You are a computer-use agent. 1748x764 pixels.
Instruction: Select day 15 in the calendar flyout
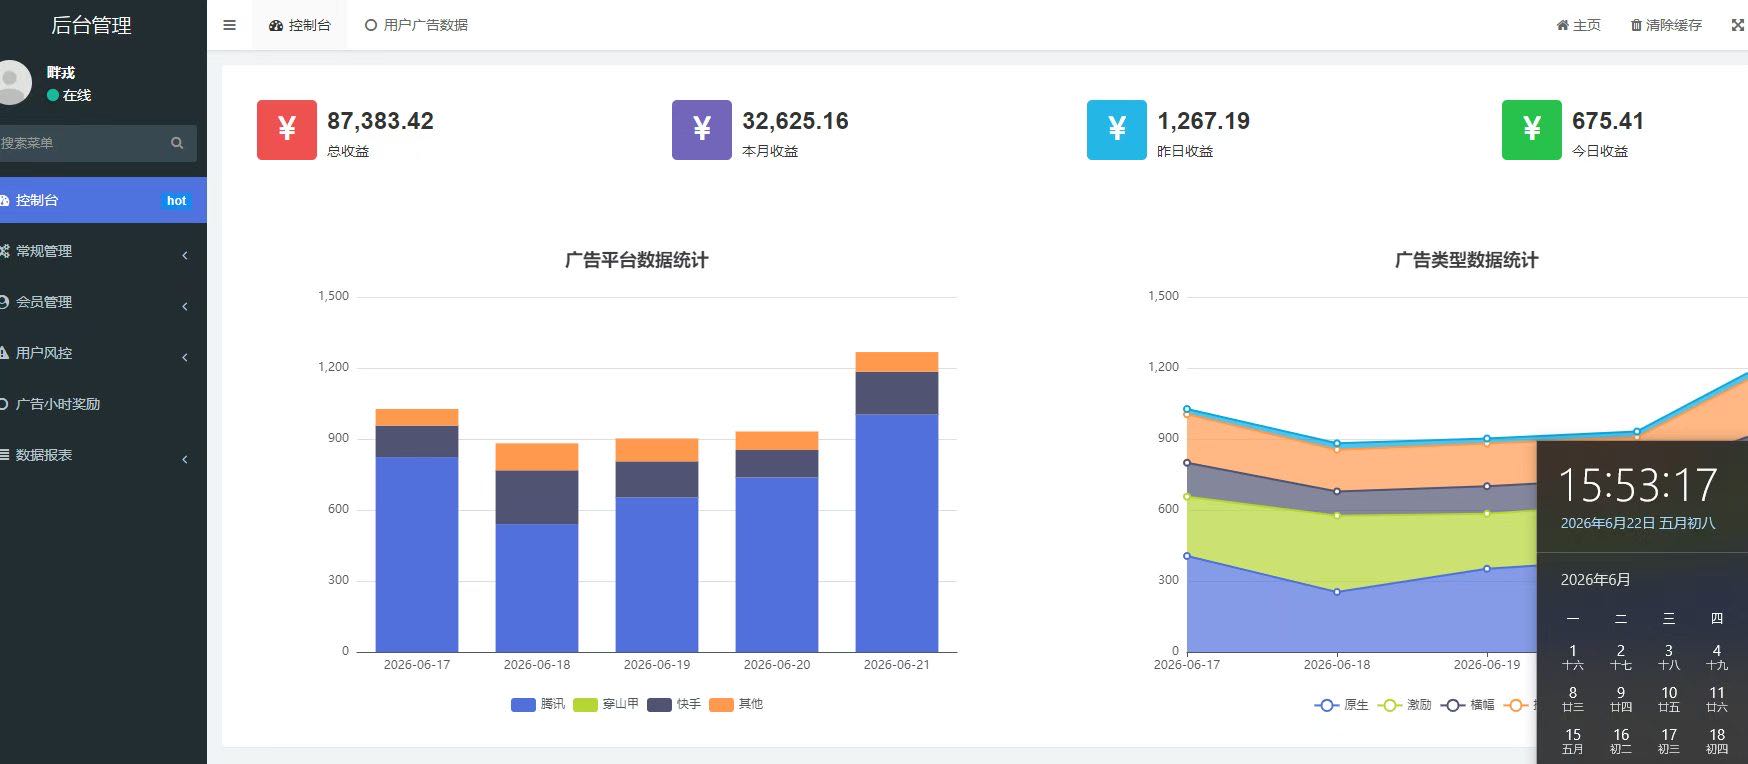(1573, 741)
